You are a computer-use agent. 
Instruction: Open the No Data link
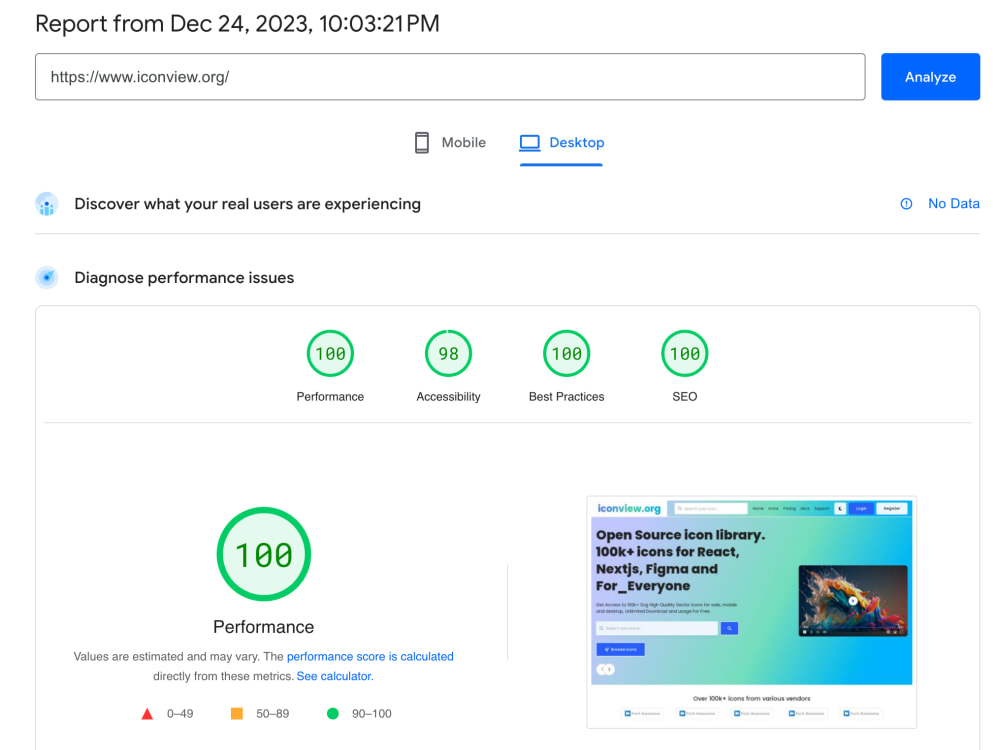[x=953, y=203]
